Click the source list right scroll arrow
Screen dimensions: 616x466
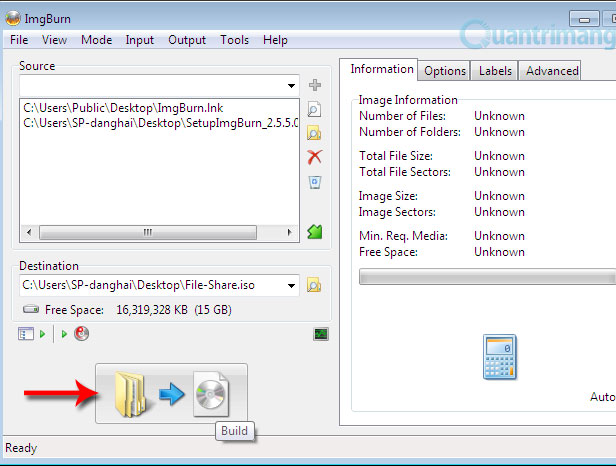290,232
